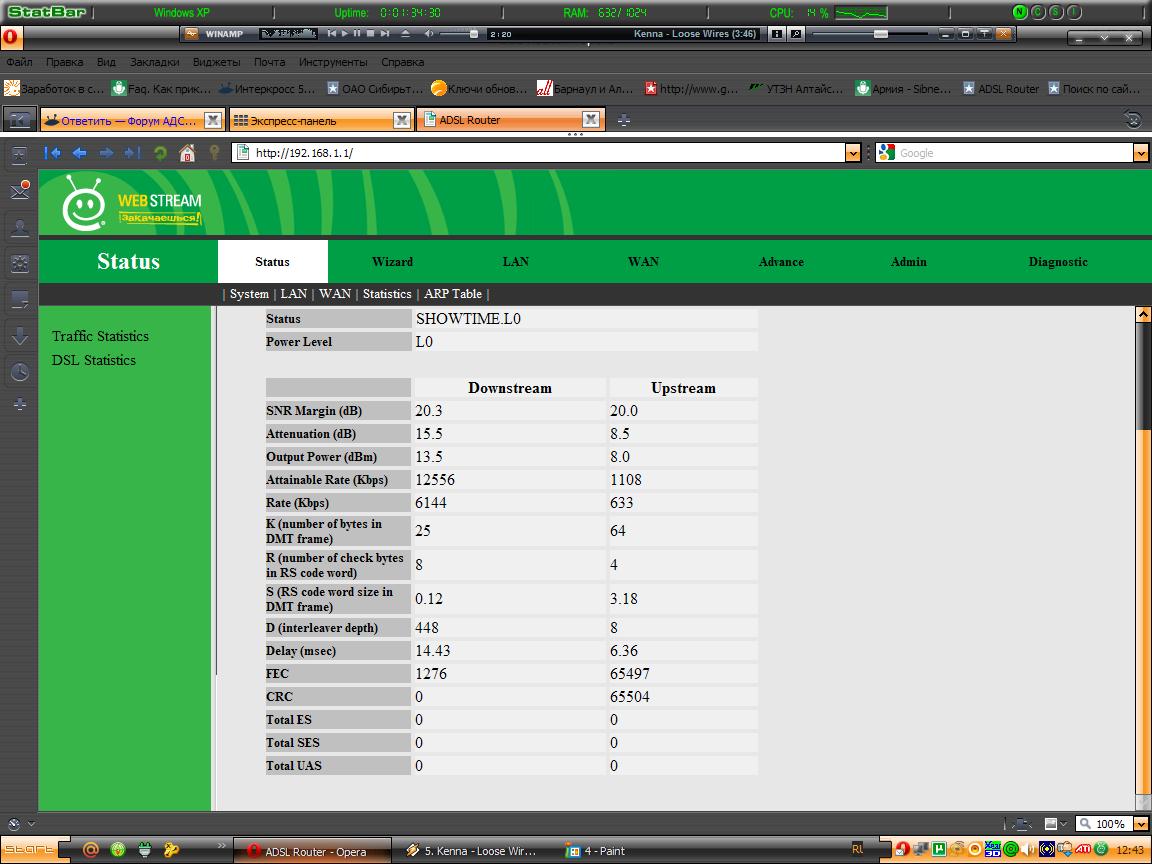Close the Экспресс-панель tab
The width and height of the screenshot is (1152, 864).
(401, 120)
